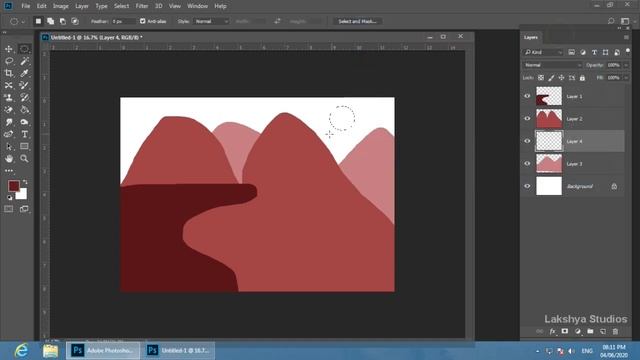Open the File menu
Screen dimensions: 640x360
click(26, 6)
